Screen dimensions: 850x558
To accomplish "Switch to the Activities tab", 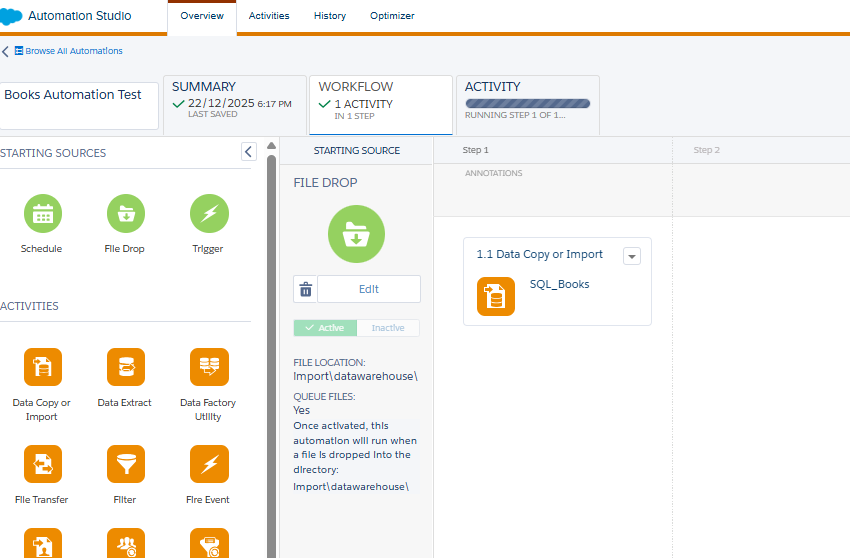I will click(x=269, y=16).
